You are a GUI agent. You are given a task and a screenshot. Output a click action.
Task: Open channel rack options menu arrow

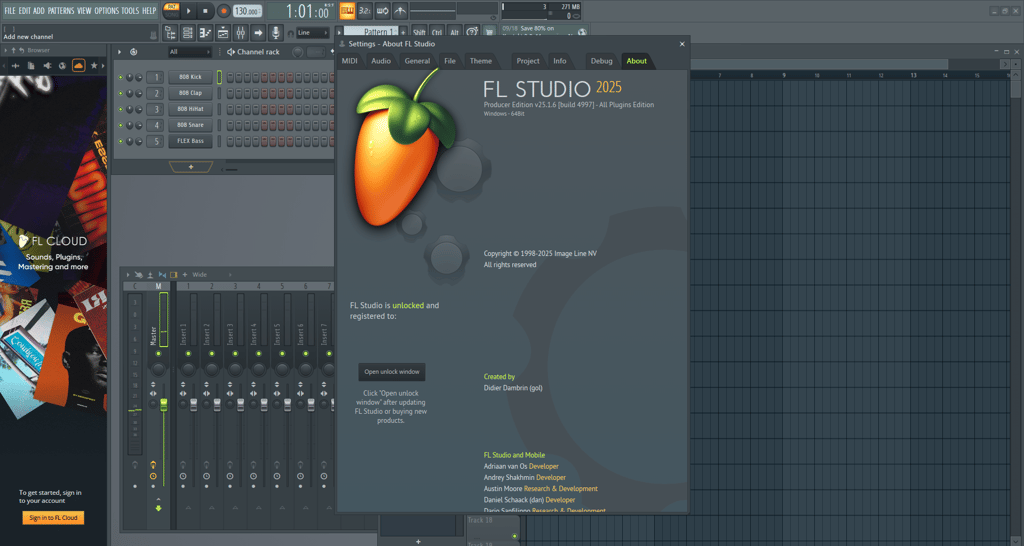(120, 52)
